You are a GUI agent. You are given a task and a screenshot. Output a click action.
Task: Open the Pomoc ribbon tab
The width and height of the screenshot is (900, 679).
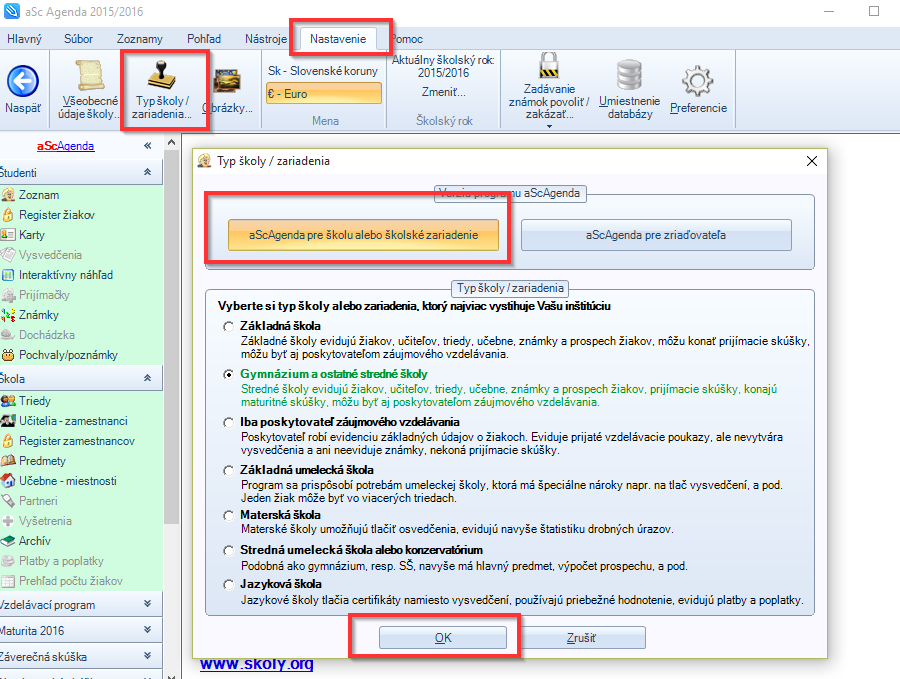coord(407,38)
